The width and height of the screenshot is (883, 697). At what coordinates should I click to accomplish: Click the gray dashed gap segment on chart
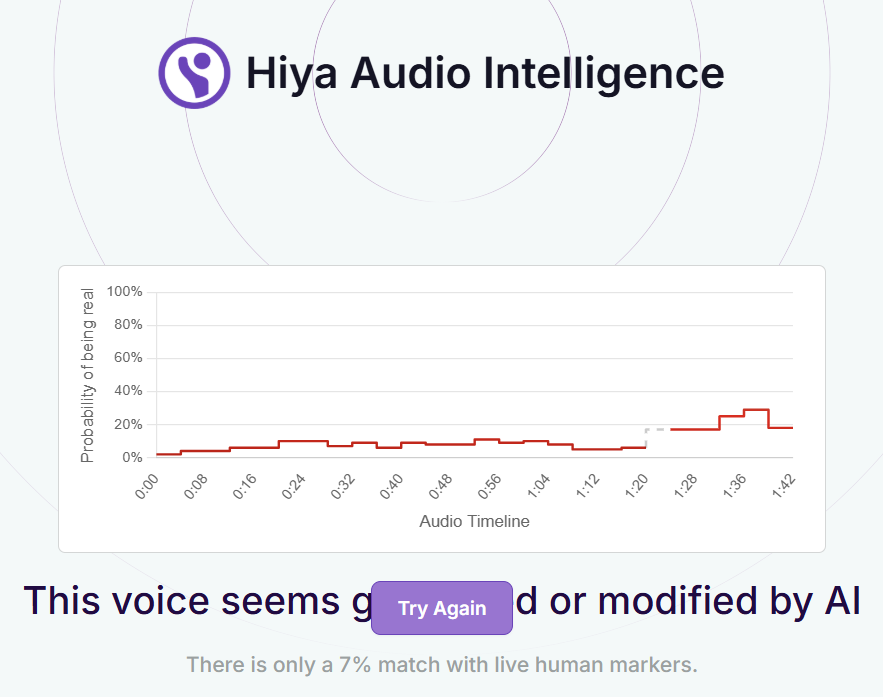tap(658, 430)
